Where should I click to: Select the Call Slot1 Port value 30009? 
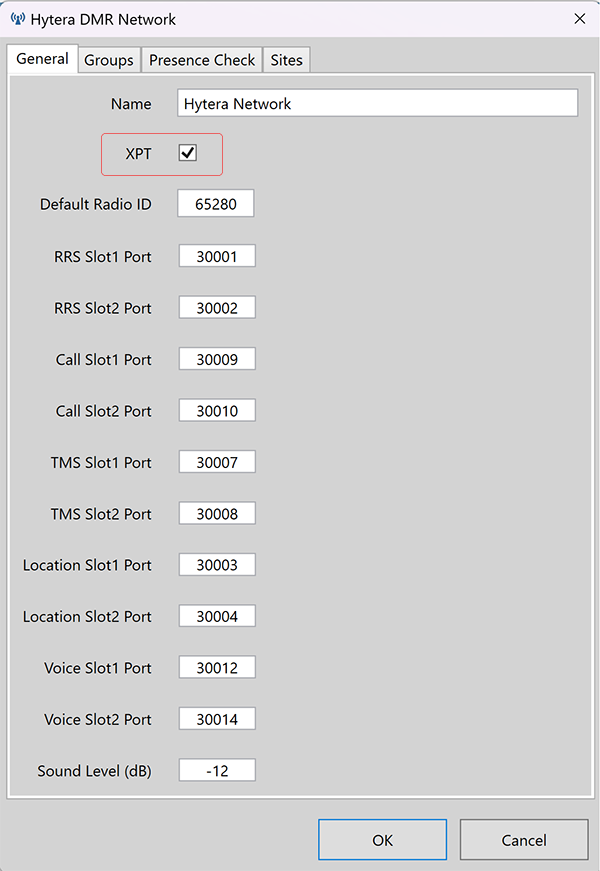(x=217, y=358)
